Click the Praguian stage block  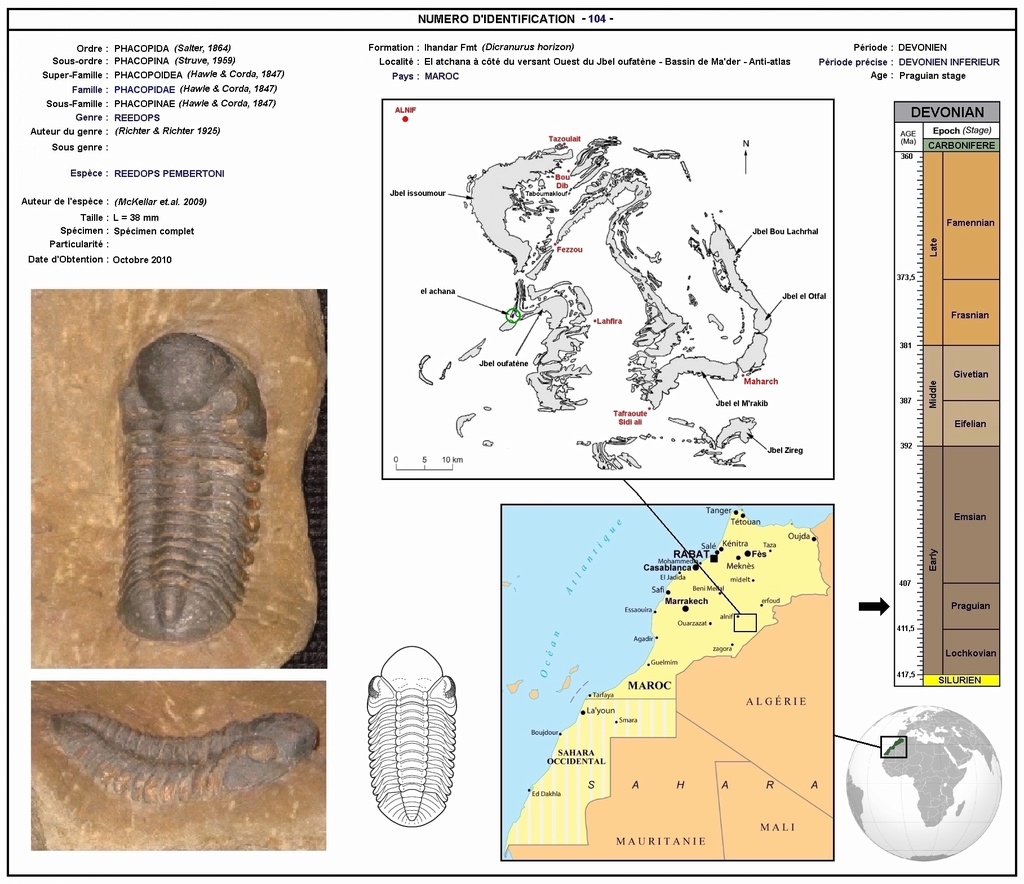[970, 606]
